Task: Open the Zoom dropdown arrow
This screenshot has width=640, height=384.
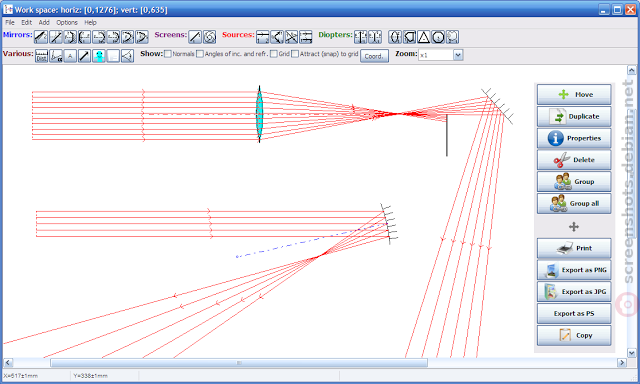Action: click(458, 55)
